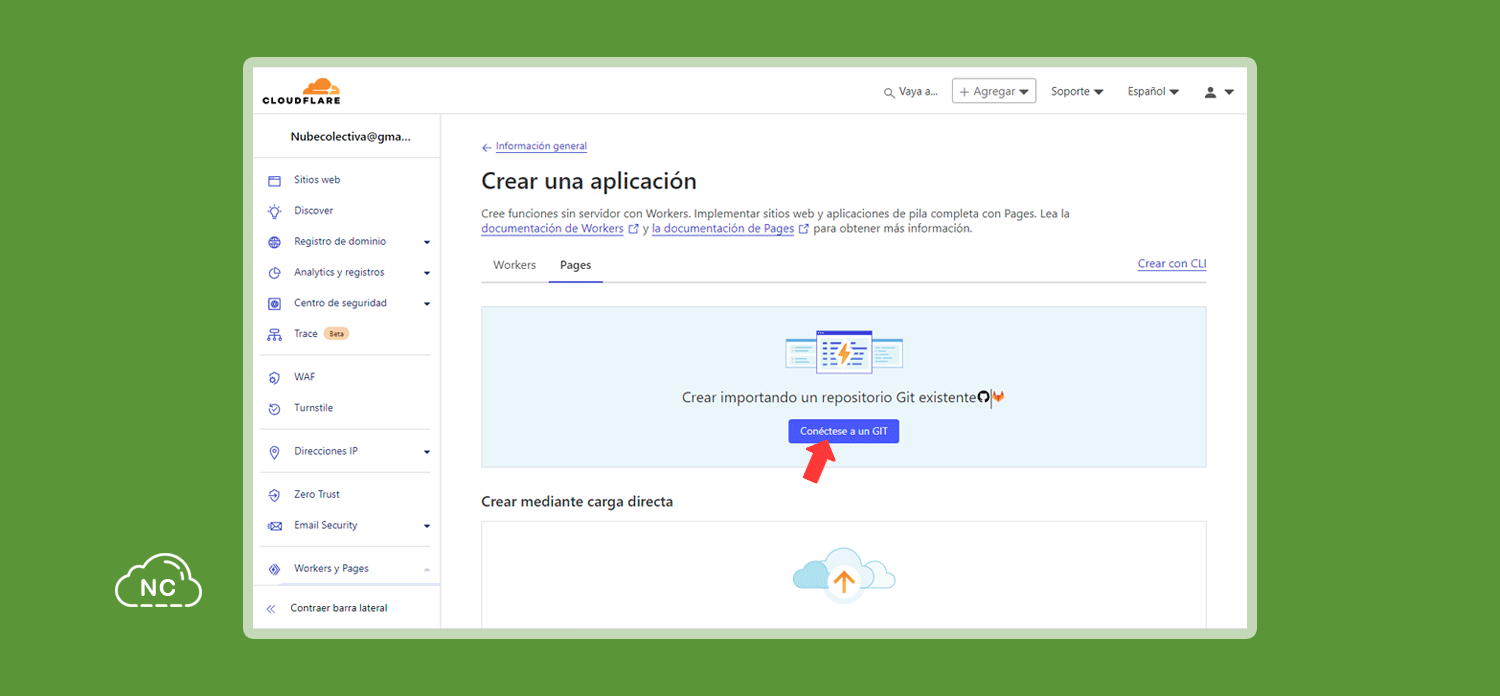Image resolution: width=1500 pixels, height=696 pixels.
Task: Click the GitHub logo icon
Action: pos(983,397)
